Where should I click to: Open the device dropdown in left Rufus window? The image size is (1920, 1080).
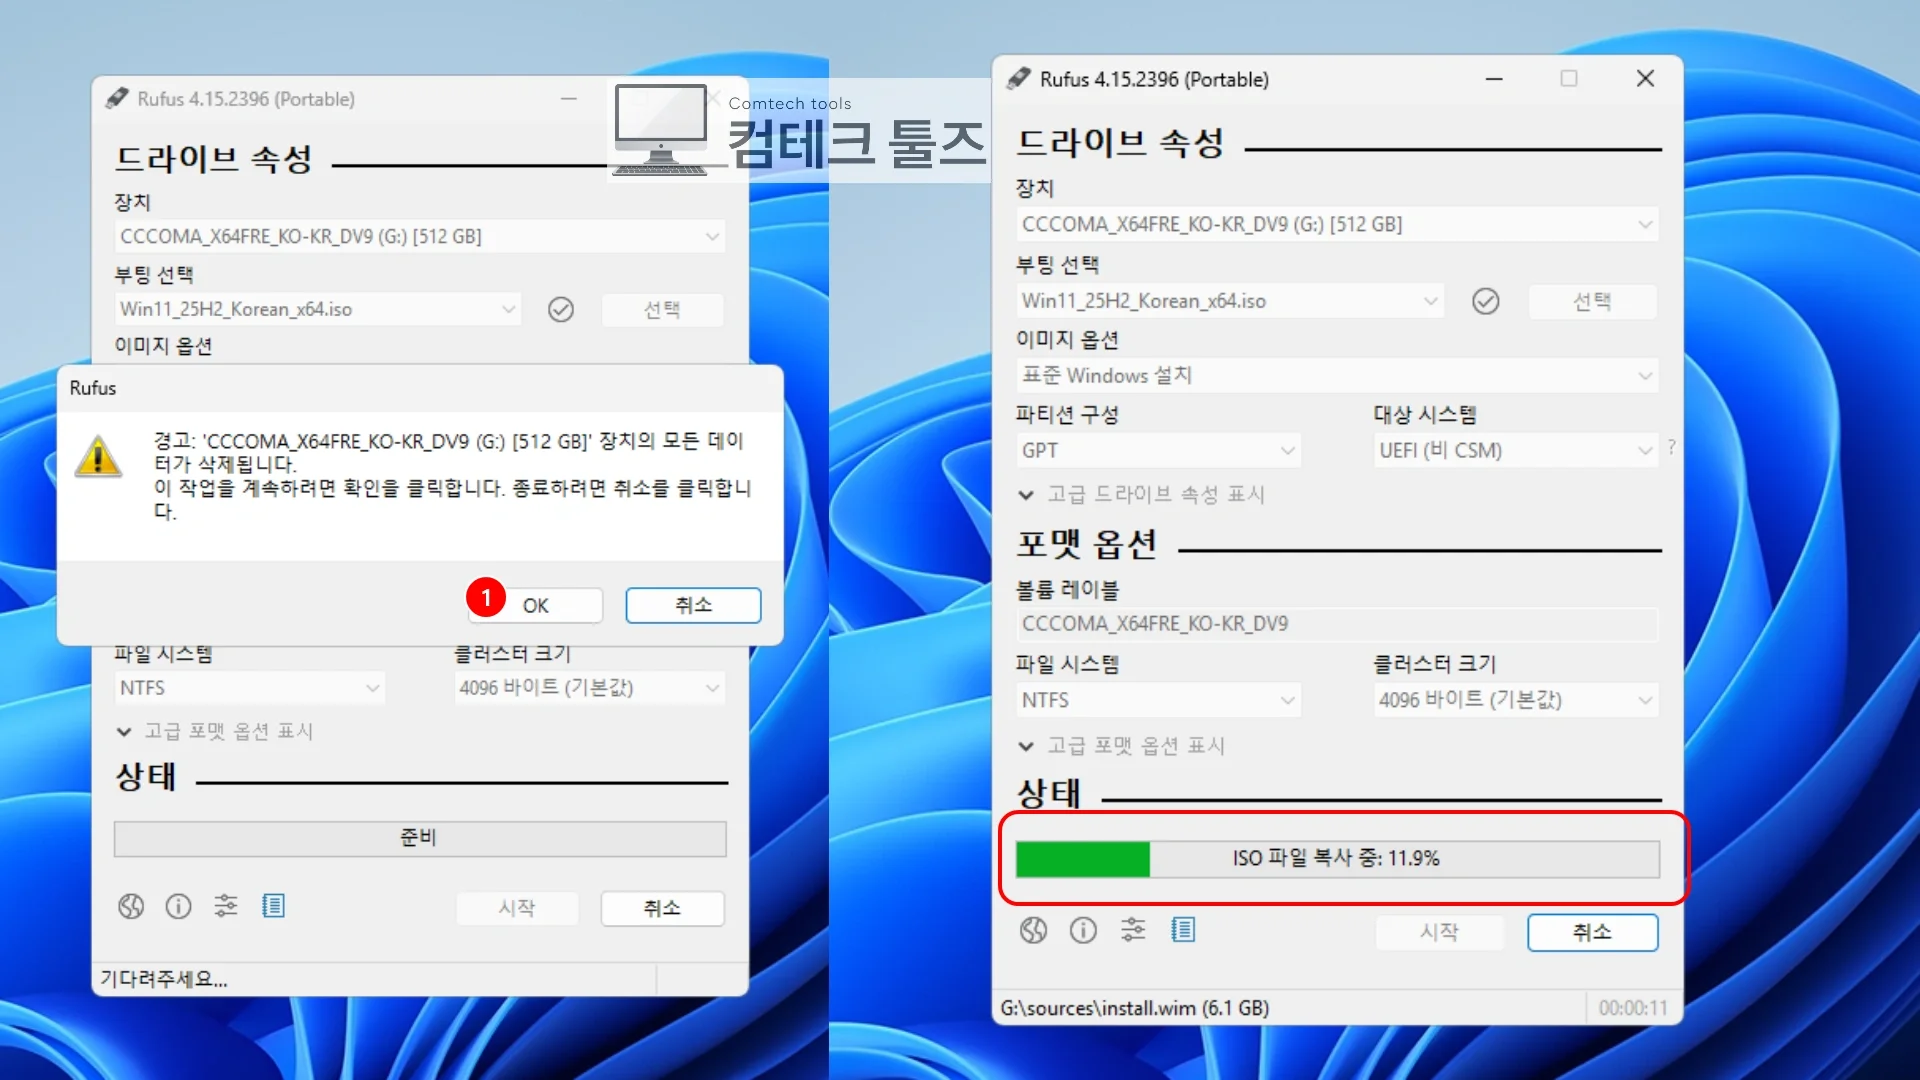pos(420,237)
